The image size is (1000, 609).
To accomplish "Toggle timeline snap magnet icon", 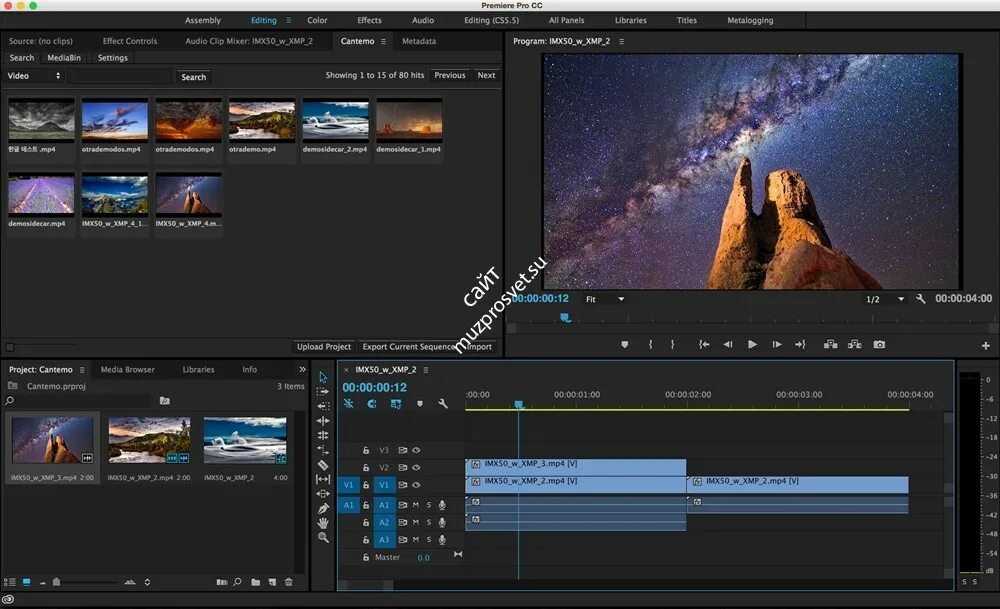I will coord(372,404).
